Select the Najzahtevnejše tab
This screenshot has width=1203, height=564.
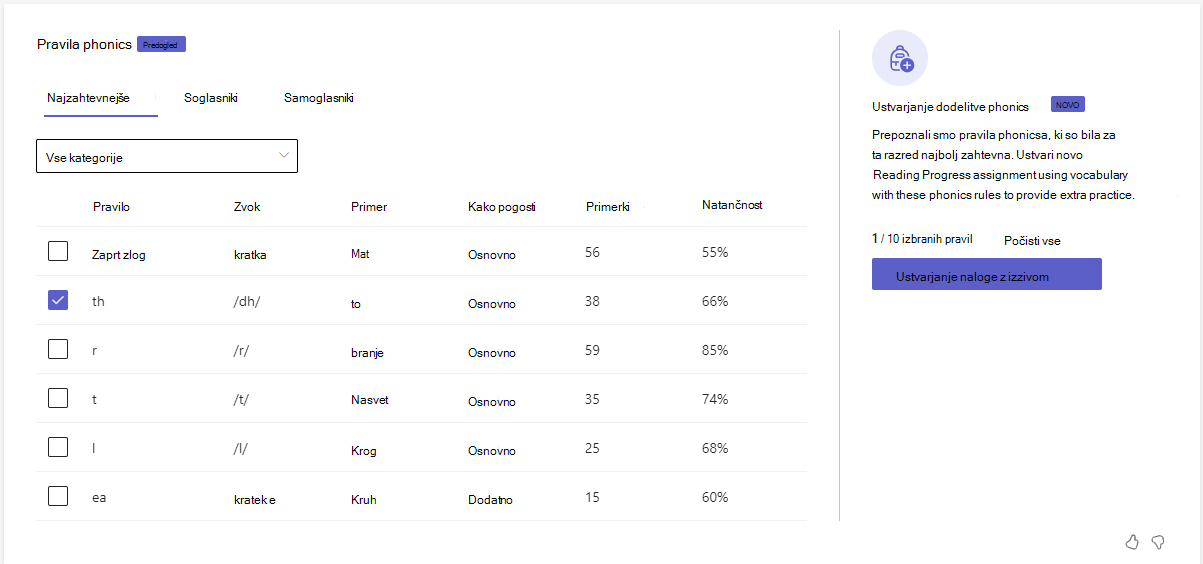pos(88,98)
